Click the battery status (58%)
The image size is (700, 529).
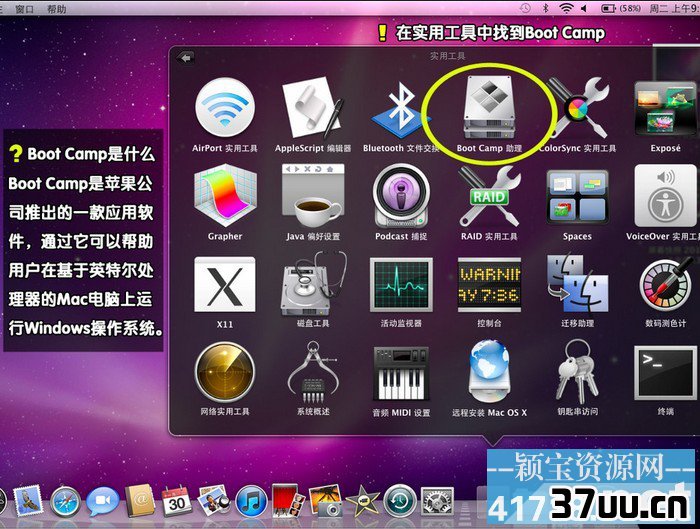621,8
